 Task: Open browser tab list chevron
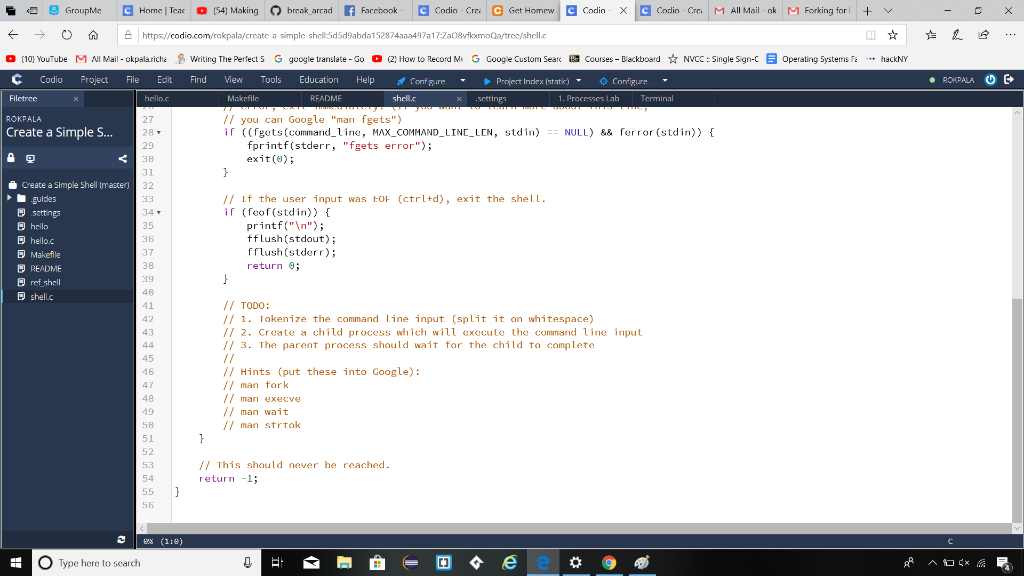point(888,10)
